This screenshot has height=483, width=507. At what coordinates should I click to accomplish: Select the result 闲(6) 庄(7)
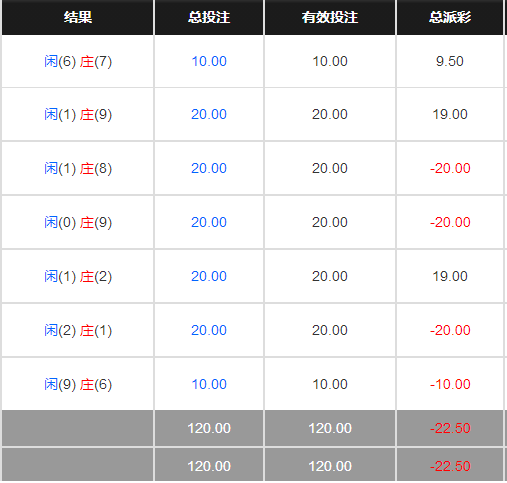click(78, 62)
